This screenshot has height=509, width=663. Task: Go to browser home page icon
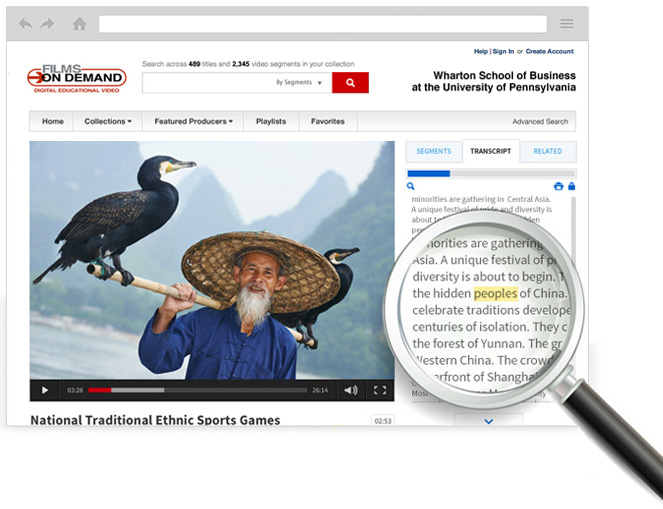(79, 24)
